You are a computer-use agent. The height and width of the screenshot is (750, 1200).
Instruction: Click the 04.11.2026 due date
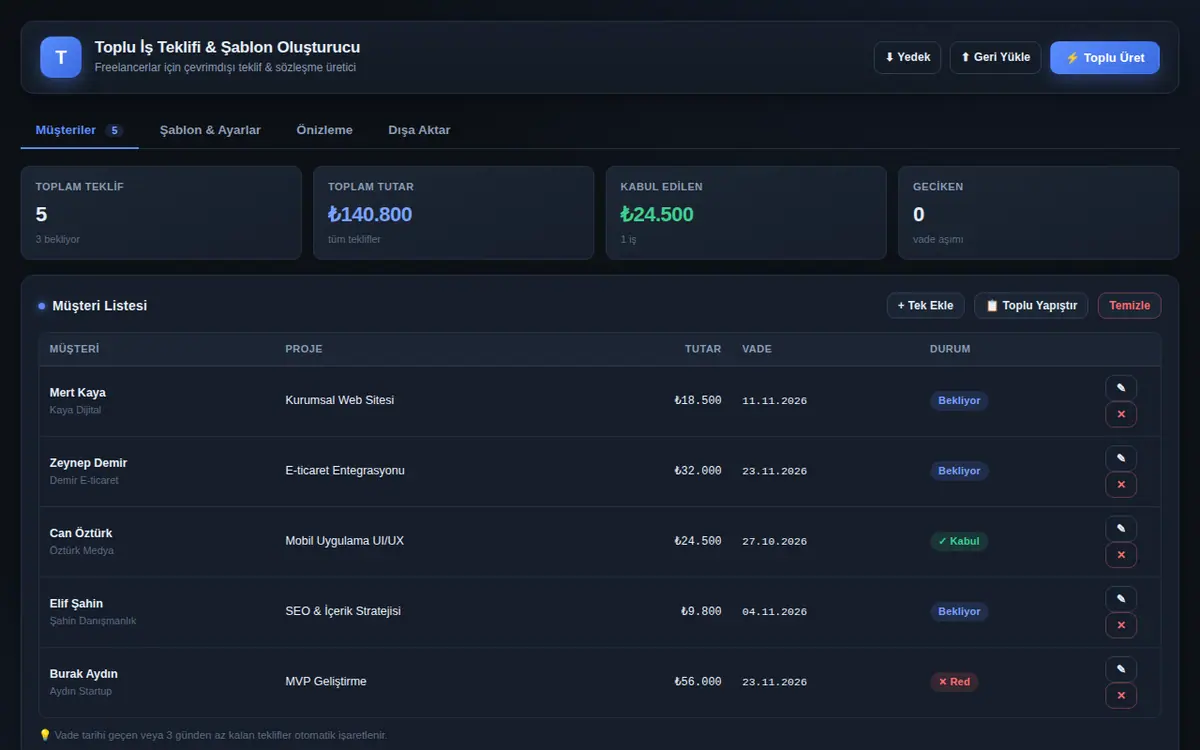[774, 612]
